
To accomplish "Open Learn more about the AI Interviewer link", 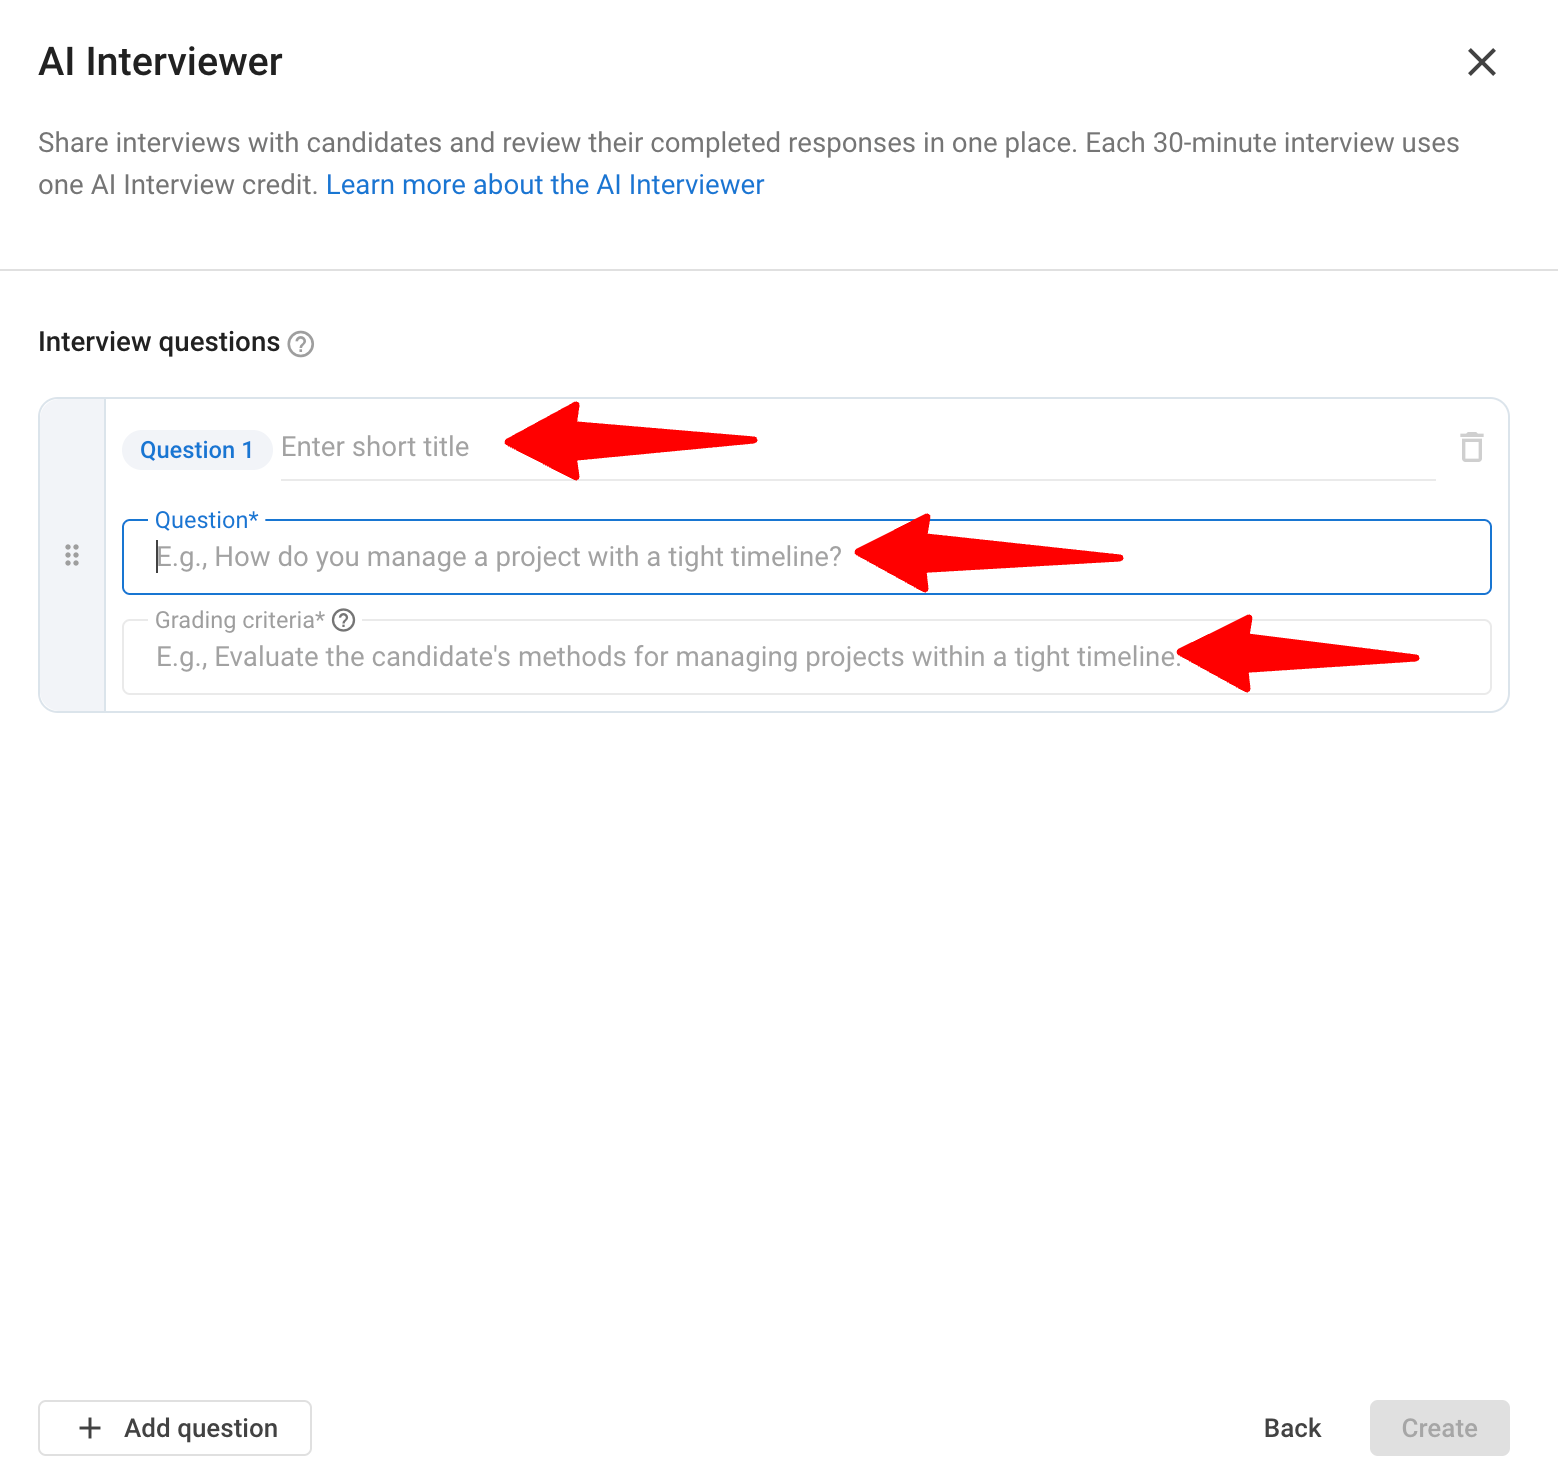I will coord(545,185).
